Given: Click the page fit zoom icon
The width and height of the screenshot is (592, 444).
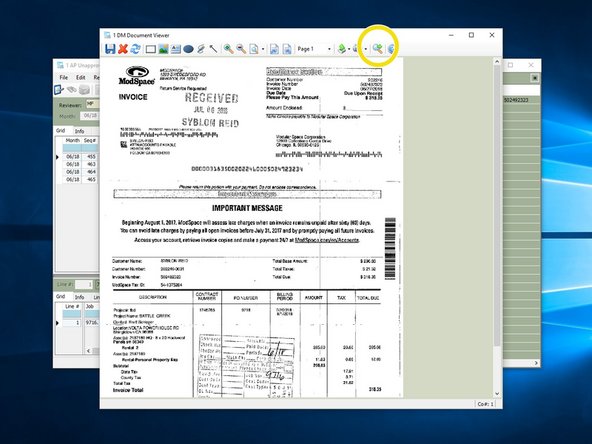Looking at the screenshot, I should 254,49.
